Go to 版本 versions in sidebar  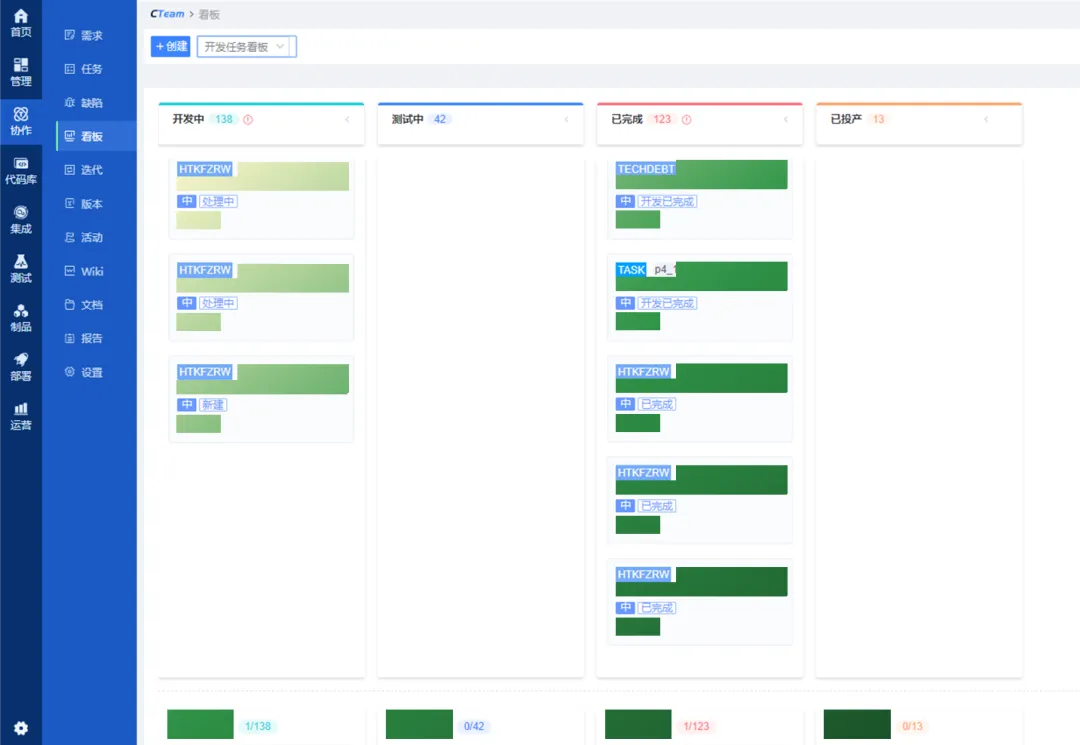coord(90,204)
